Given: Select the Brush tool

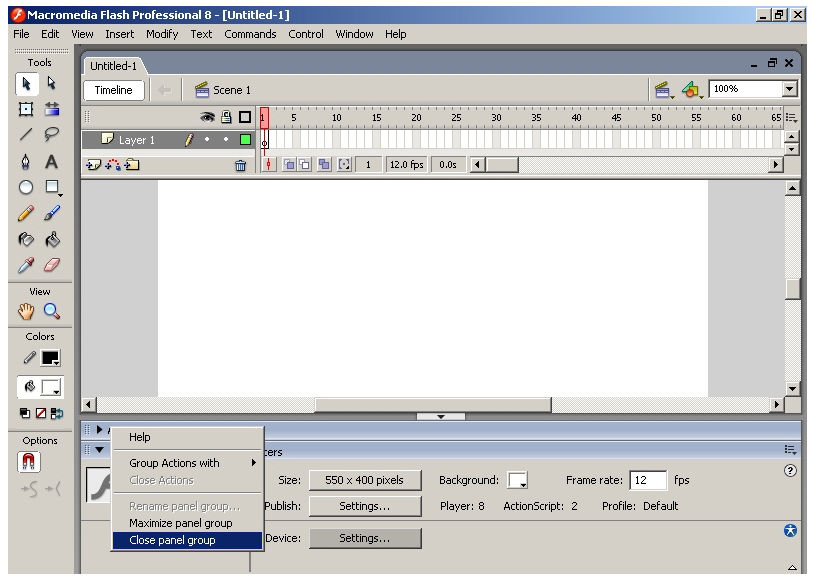Looking at the screenshot, I should [52, 213].
